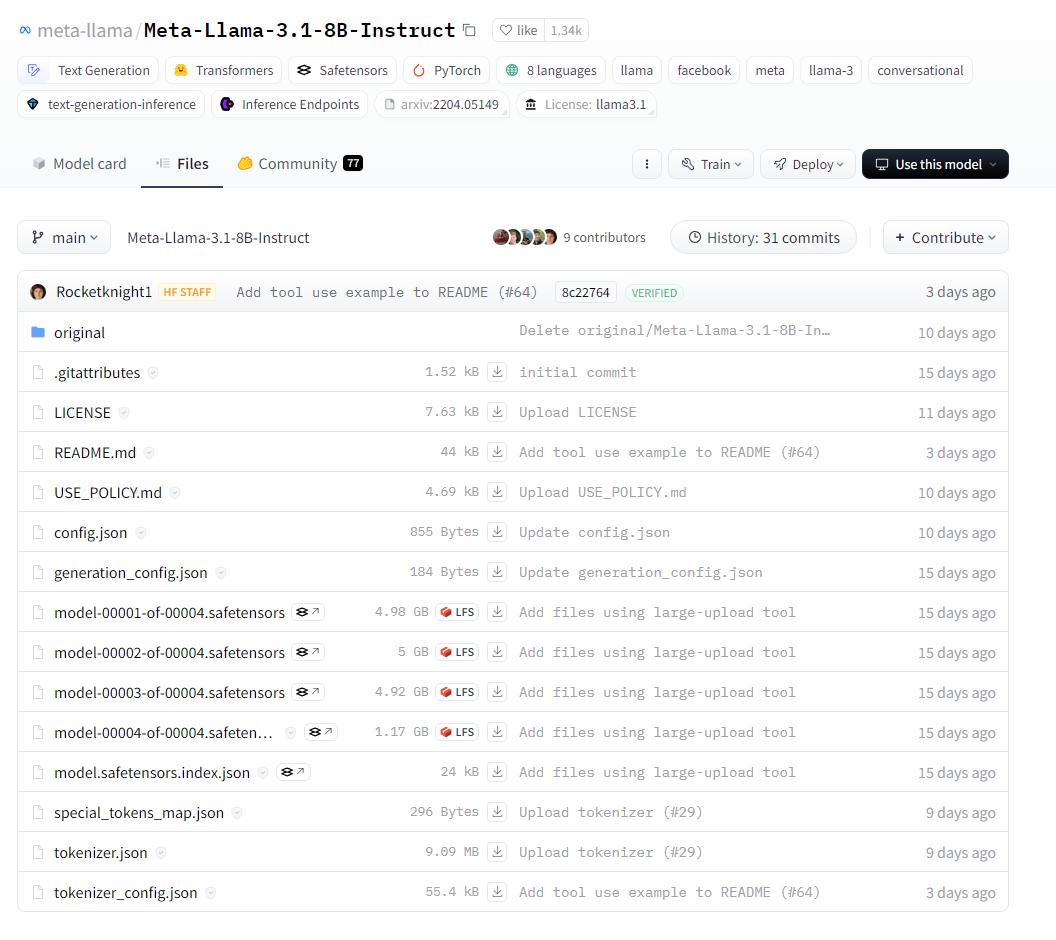Click the facebook tag
This screenshot has height=940, width=1056.
coord(704,70)
